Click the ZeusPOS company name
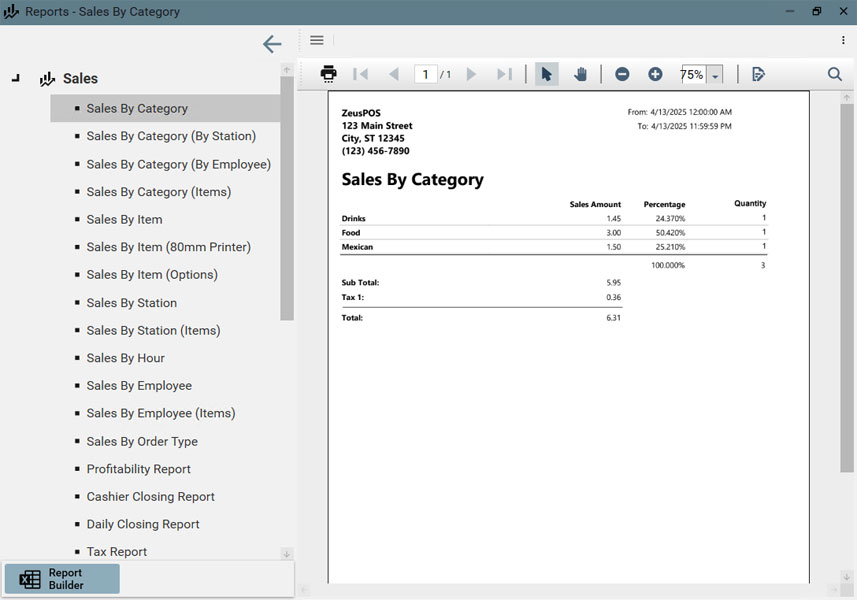 361,113
